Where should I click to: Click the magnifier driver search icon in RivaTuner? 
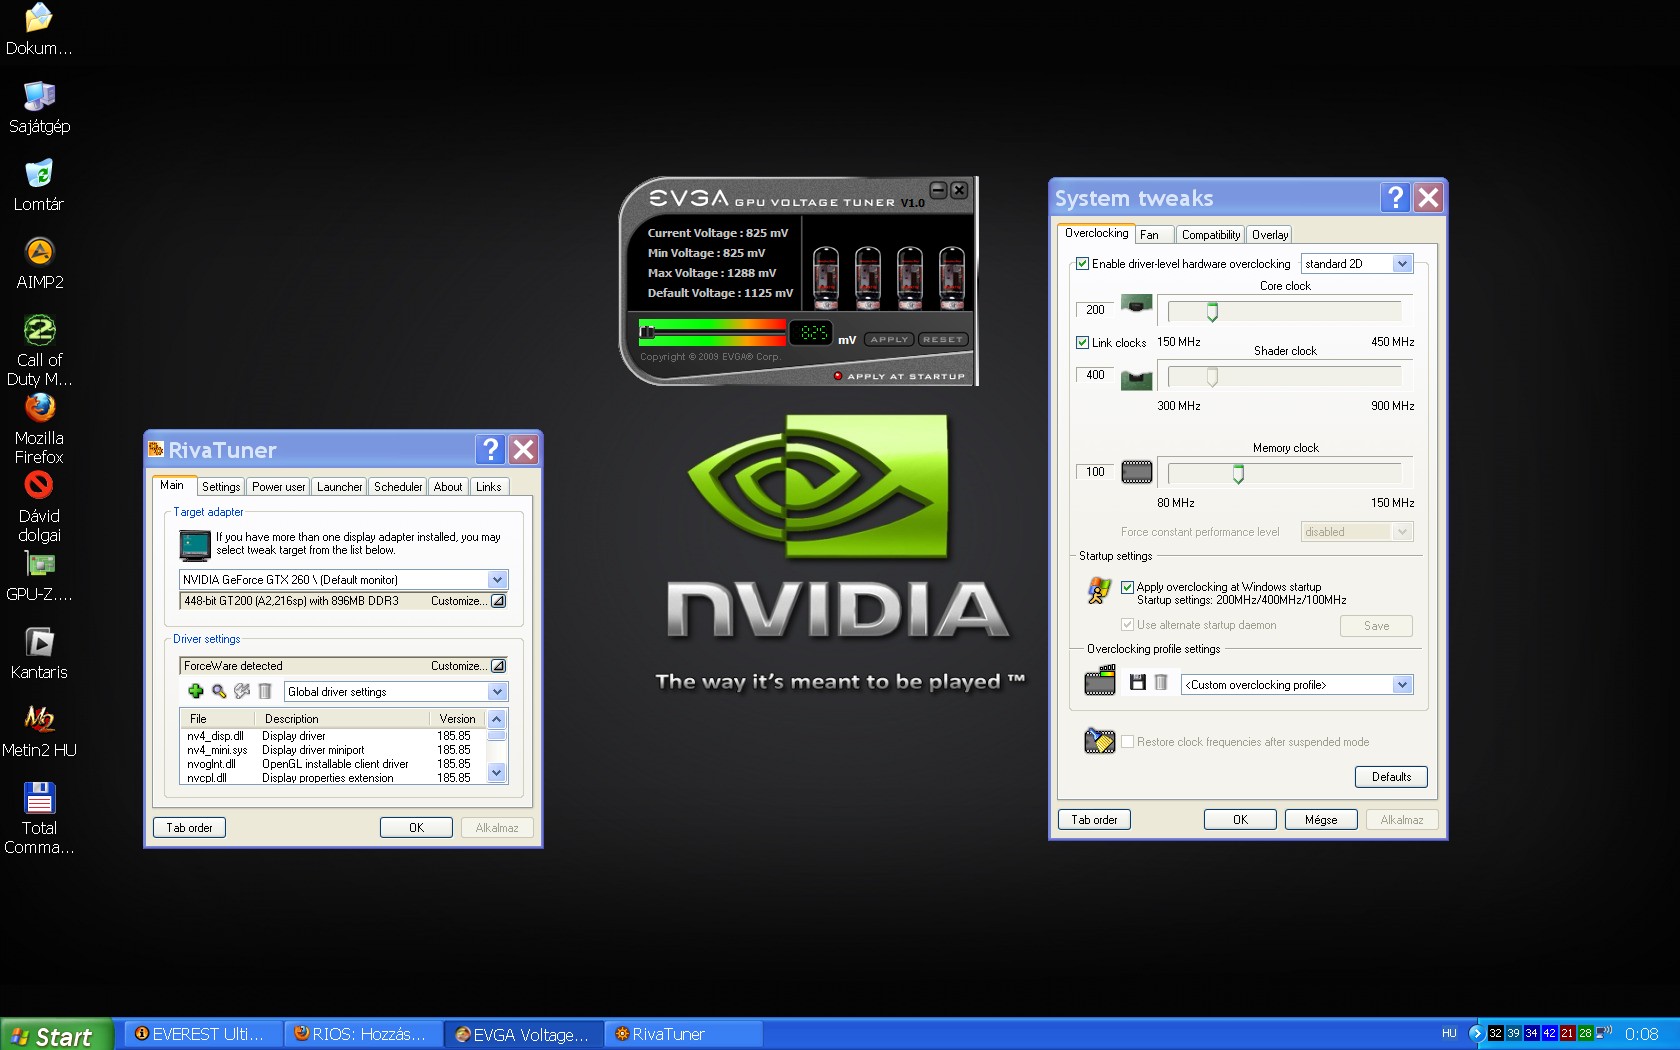(x=219, y=691)
